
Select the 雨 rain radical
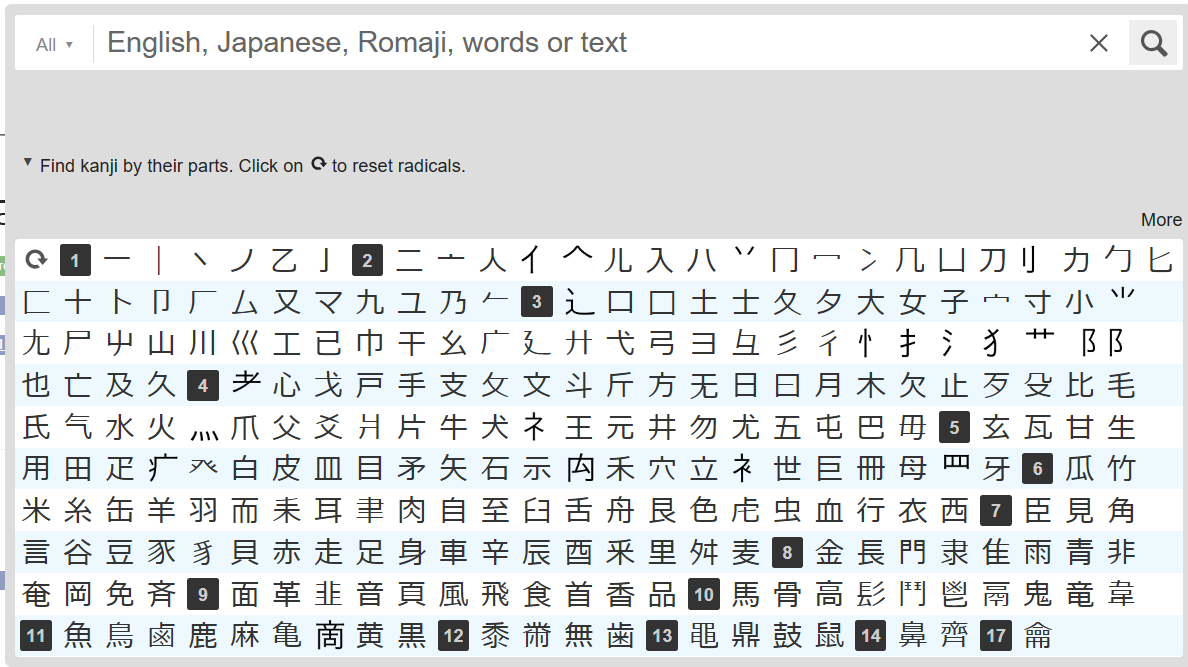point(1038,552)
